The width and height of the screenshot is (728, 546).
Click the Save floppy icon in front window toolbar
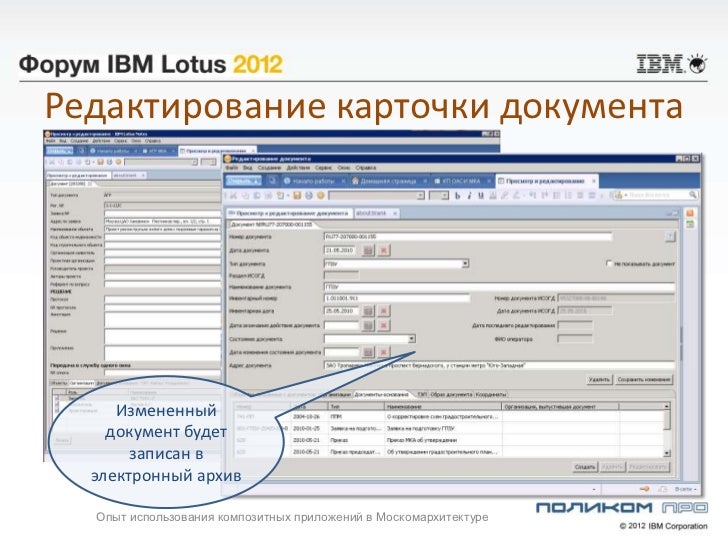(x=297, y=195)
